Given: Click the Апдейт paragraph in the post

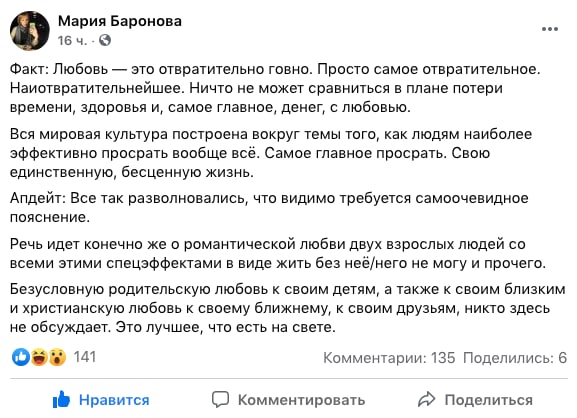Looking at the screenshot, I should click(x=269, y=208).
